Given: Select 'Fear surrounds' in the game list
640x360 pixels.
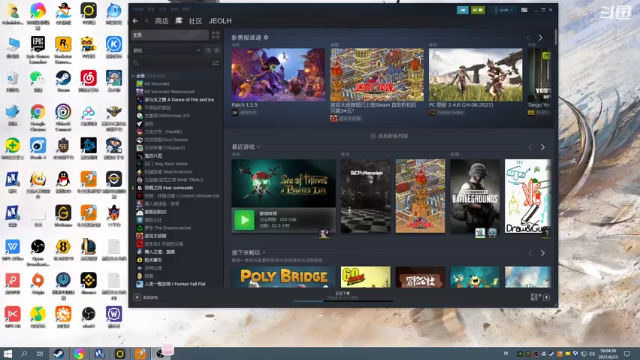Looking at the screenshot, I should (x=168, y=188).
